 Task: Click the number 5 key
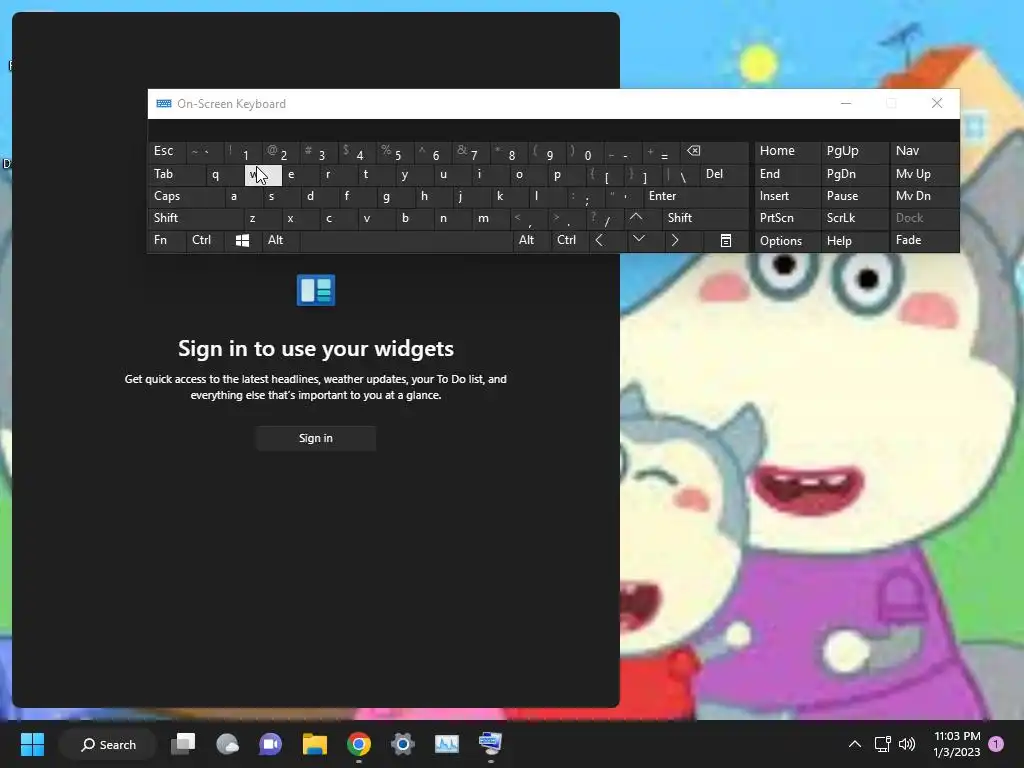395,152
